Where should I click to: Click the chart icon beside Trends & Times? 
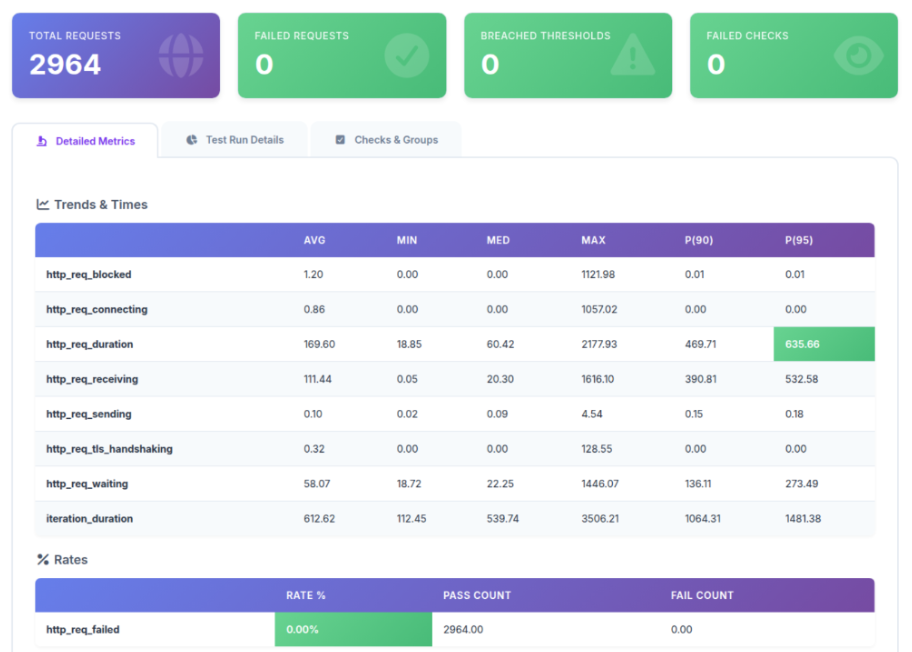[x=42, y=204]
